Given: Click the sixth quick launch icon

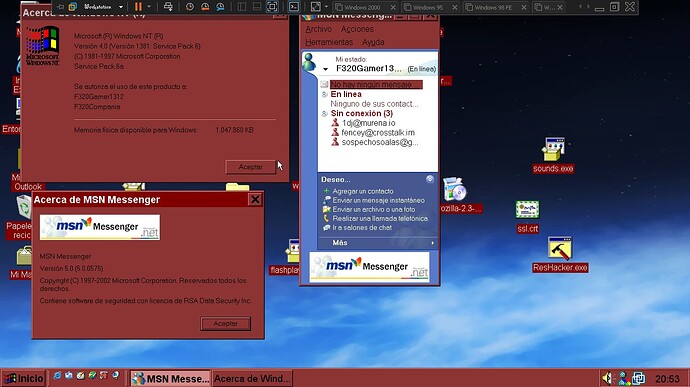Looking at the screenshot, I should (115, 376).
